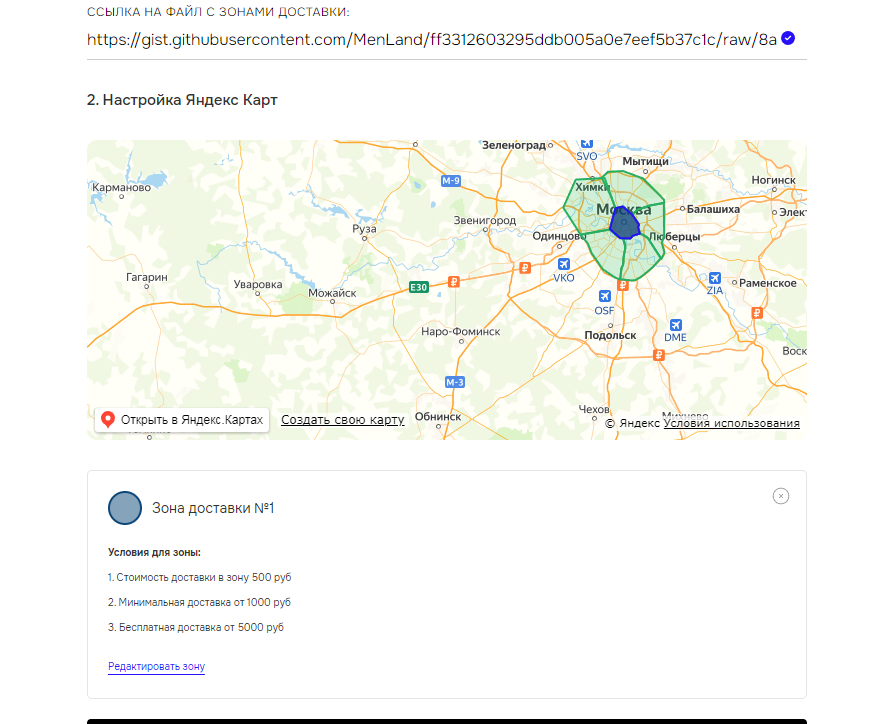Image resolution: width=872 pixels, height=724 pixels.
Task: Click the Гагарин town label
Action: (x=147, y=277)
